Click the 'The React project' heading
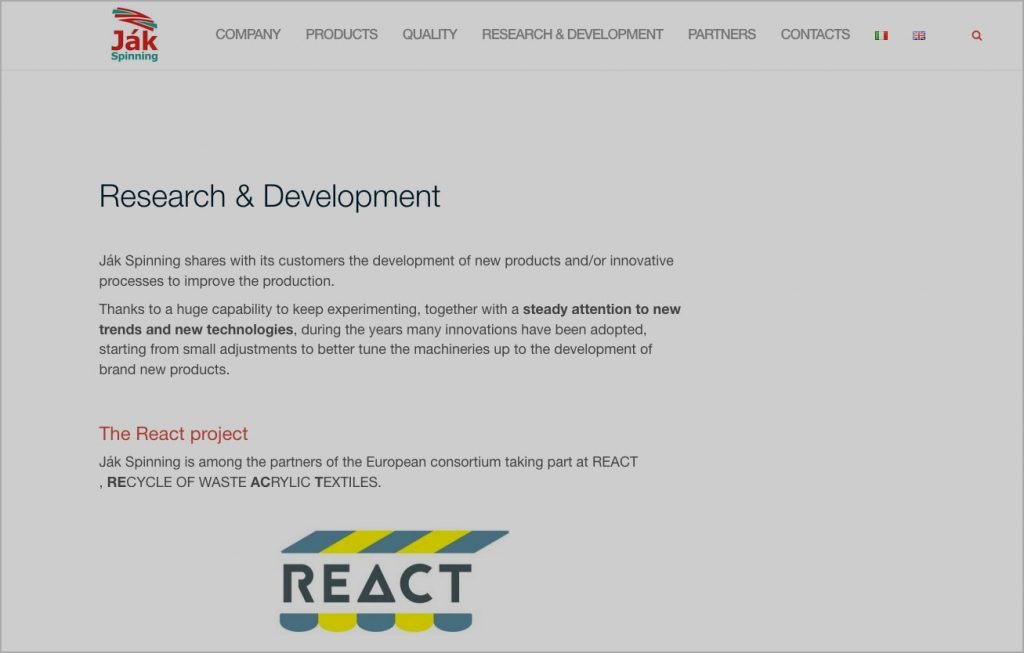Screen dimensions: 1024x653 coord(173,434)
